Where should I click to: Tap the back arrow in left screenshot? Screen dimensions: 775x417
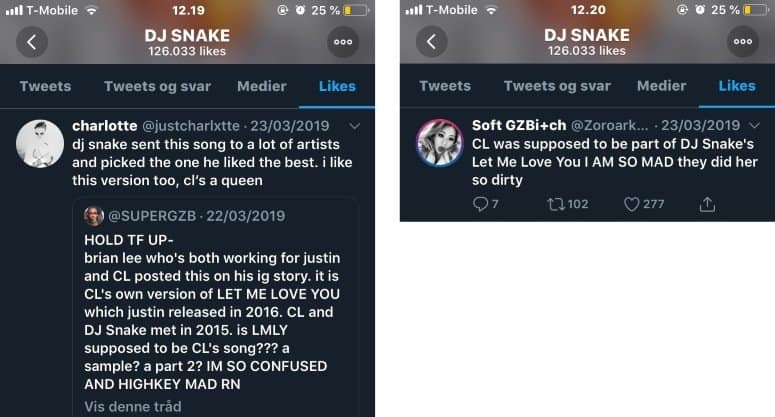[x=32, y=42]
